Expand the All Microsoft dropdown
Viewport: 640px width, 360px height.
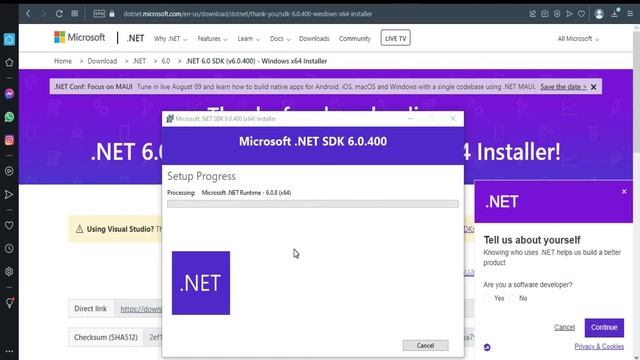[x=578, y=39]
